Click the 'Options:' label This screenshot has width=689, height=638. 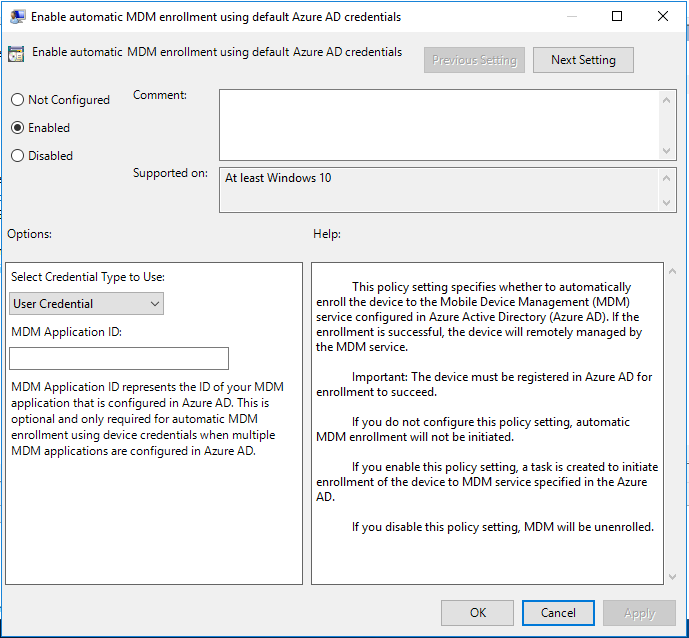[x=29, y=234]
